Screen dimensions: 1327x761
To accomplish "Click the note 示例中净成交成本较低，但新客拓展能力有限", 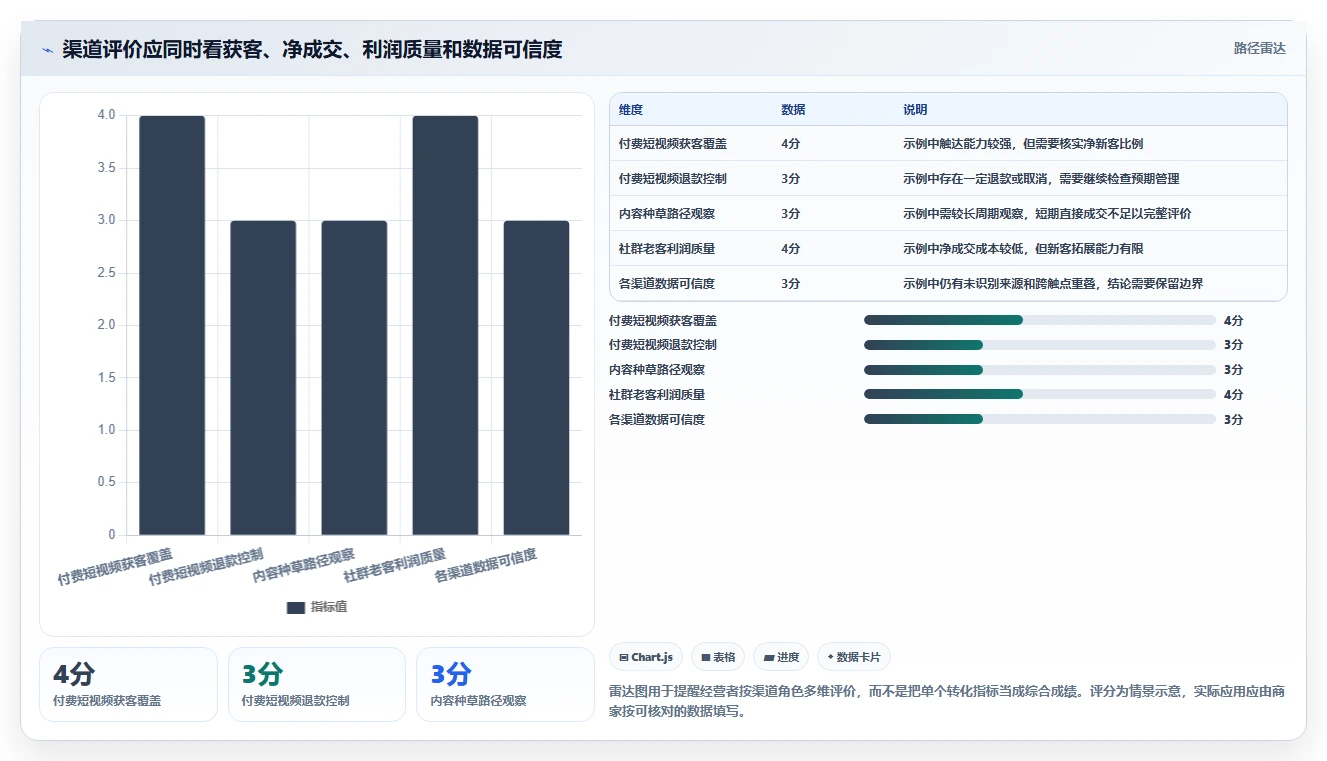I will click(x=1023, y=249).
